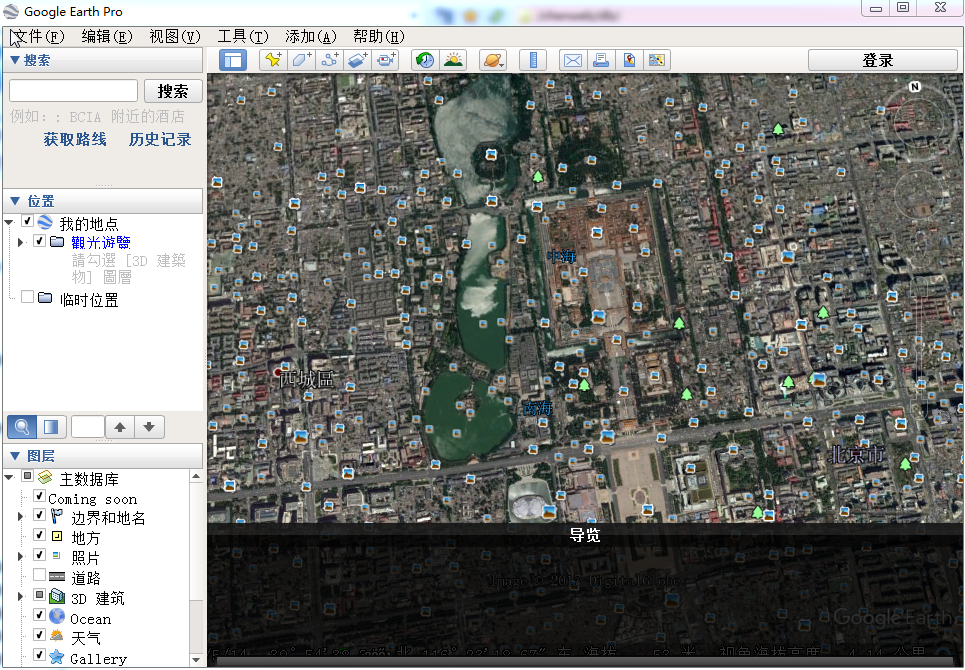Toggle the 觀光游覽 folder checkbox

coord(39,241)
